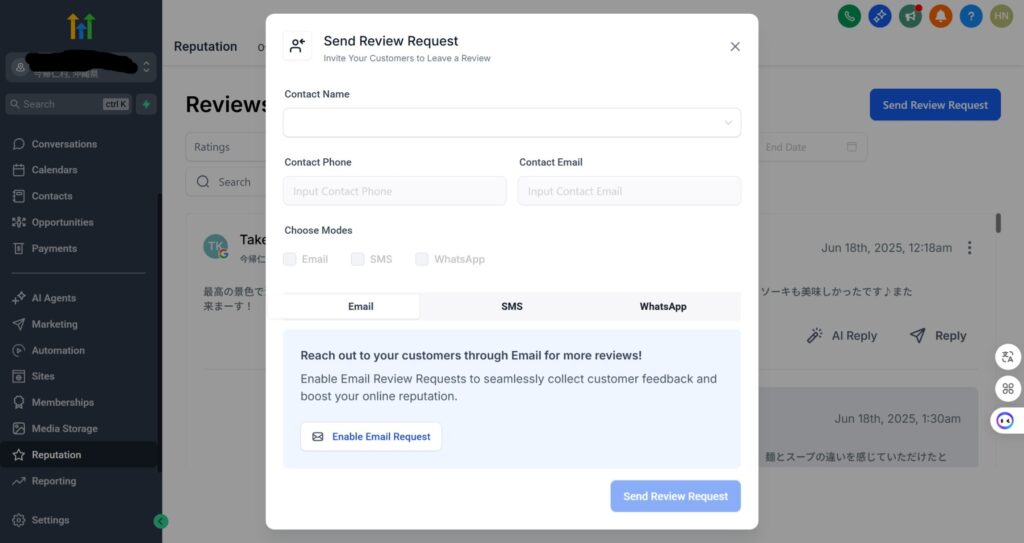Open the orange notifications bell

click(x=940, y=16)
